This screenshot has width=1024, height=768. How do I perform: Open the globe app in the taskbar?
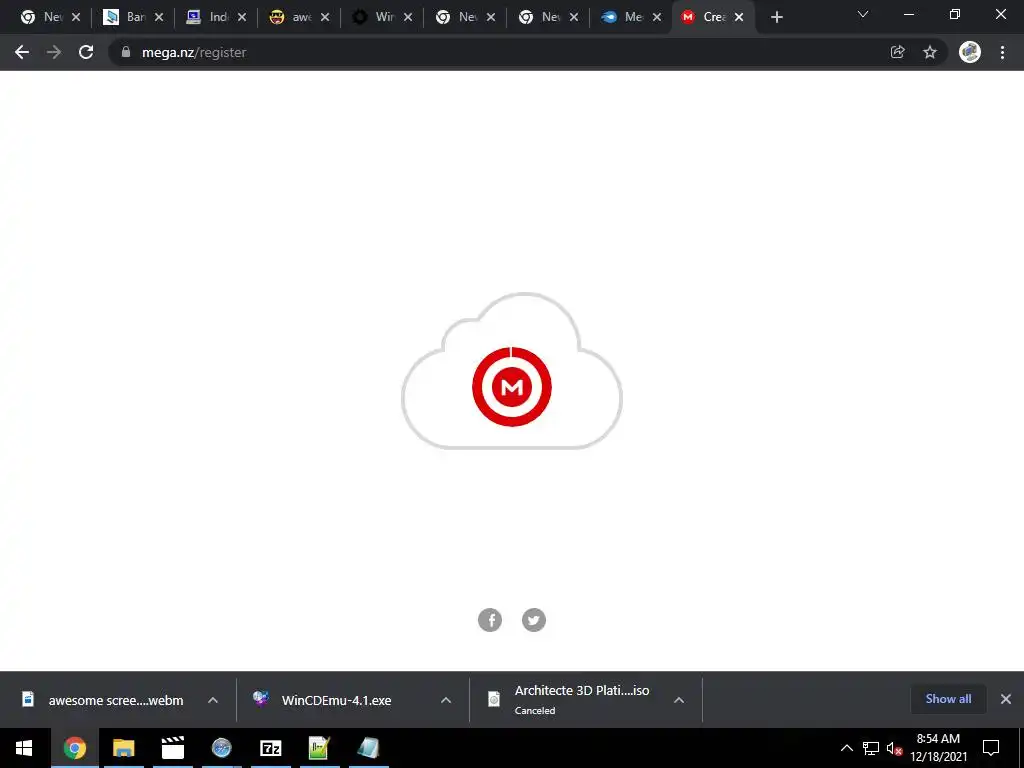tap(221, 748)
